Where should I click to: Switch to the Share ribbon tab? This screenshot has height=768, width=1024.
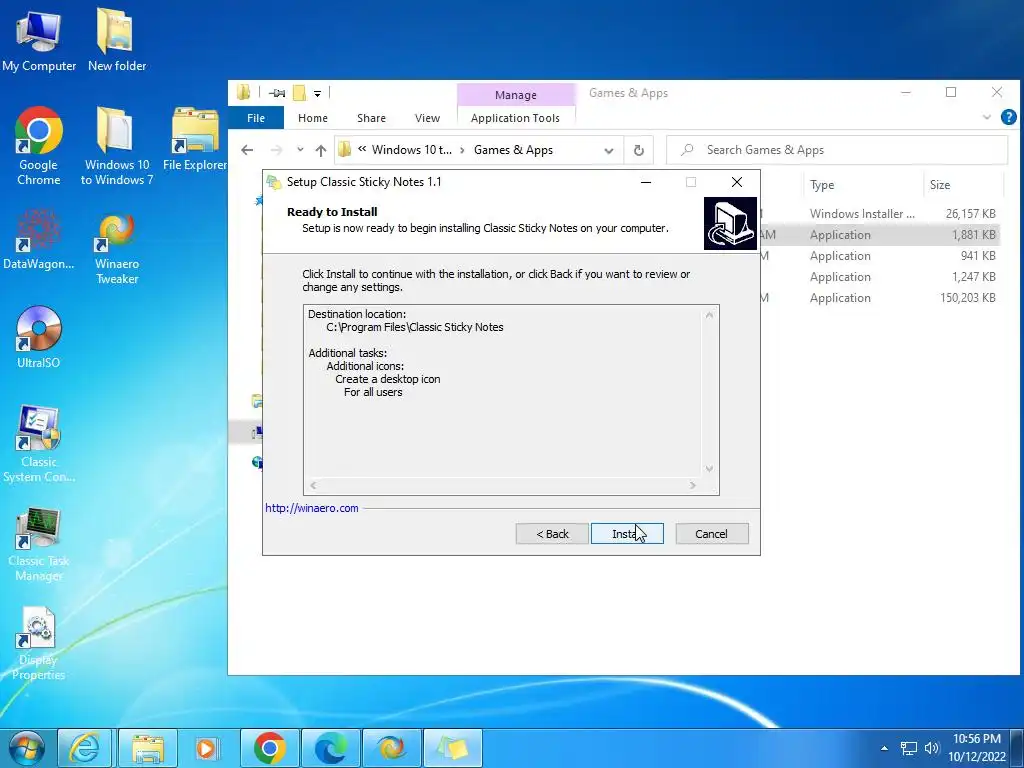point(372,118)
